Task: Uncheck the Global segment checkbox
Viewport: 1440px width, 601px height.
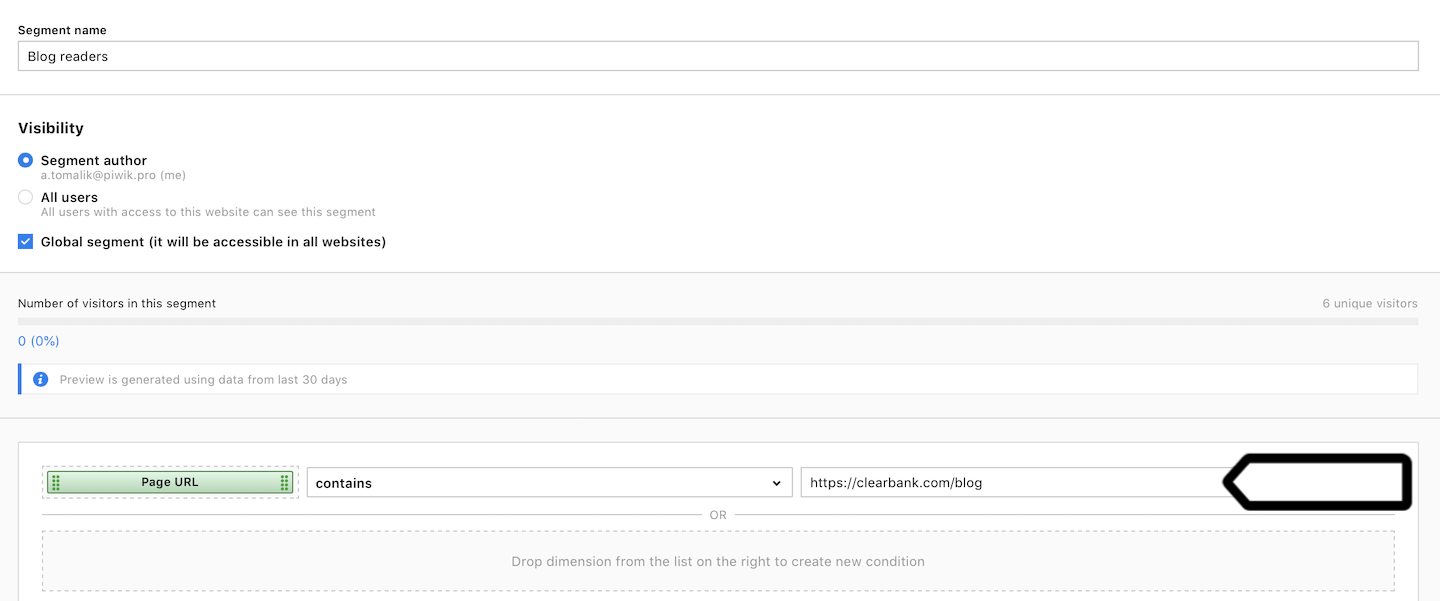Action: tap(26, 241)
